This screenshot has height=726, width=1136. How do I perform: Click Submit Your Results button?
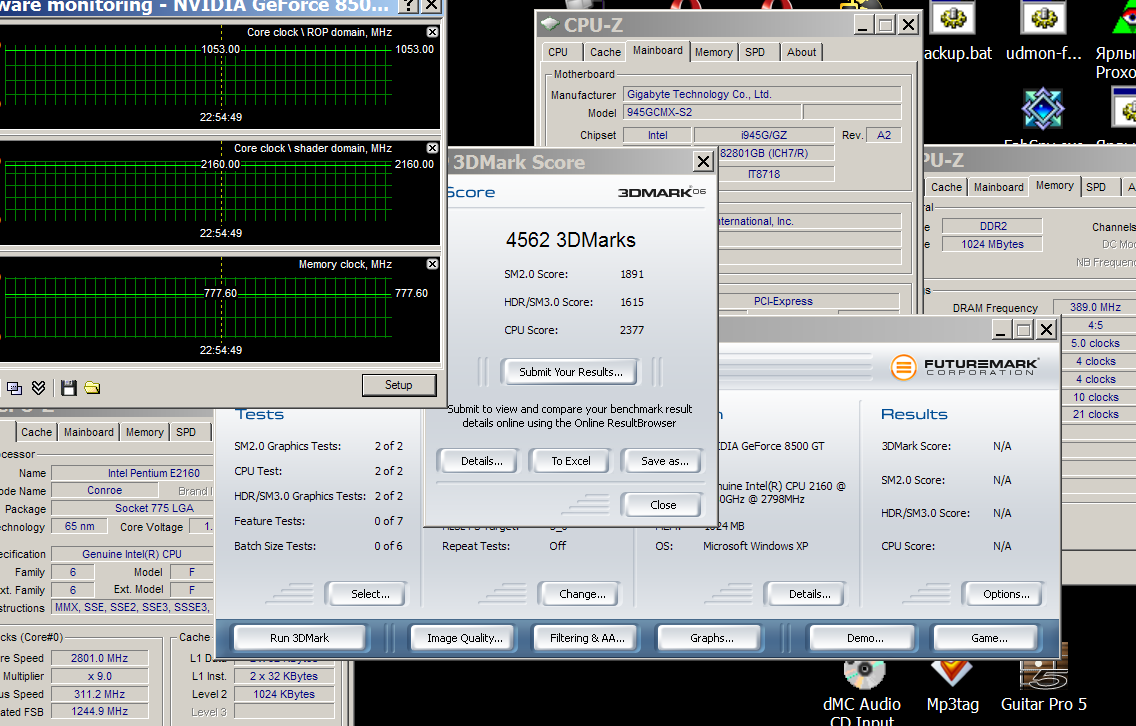570,372
